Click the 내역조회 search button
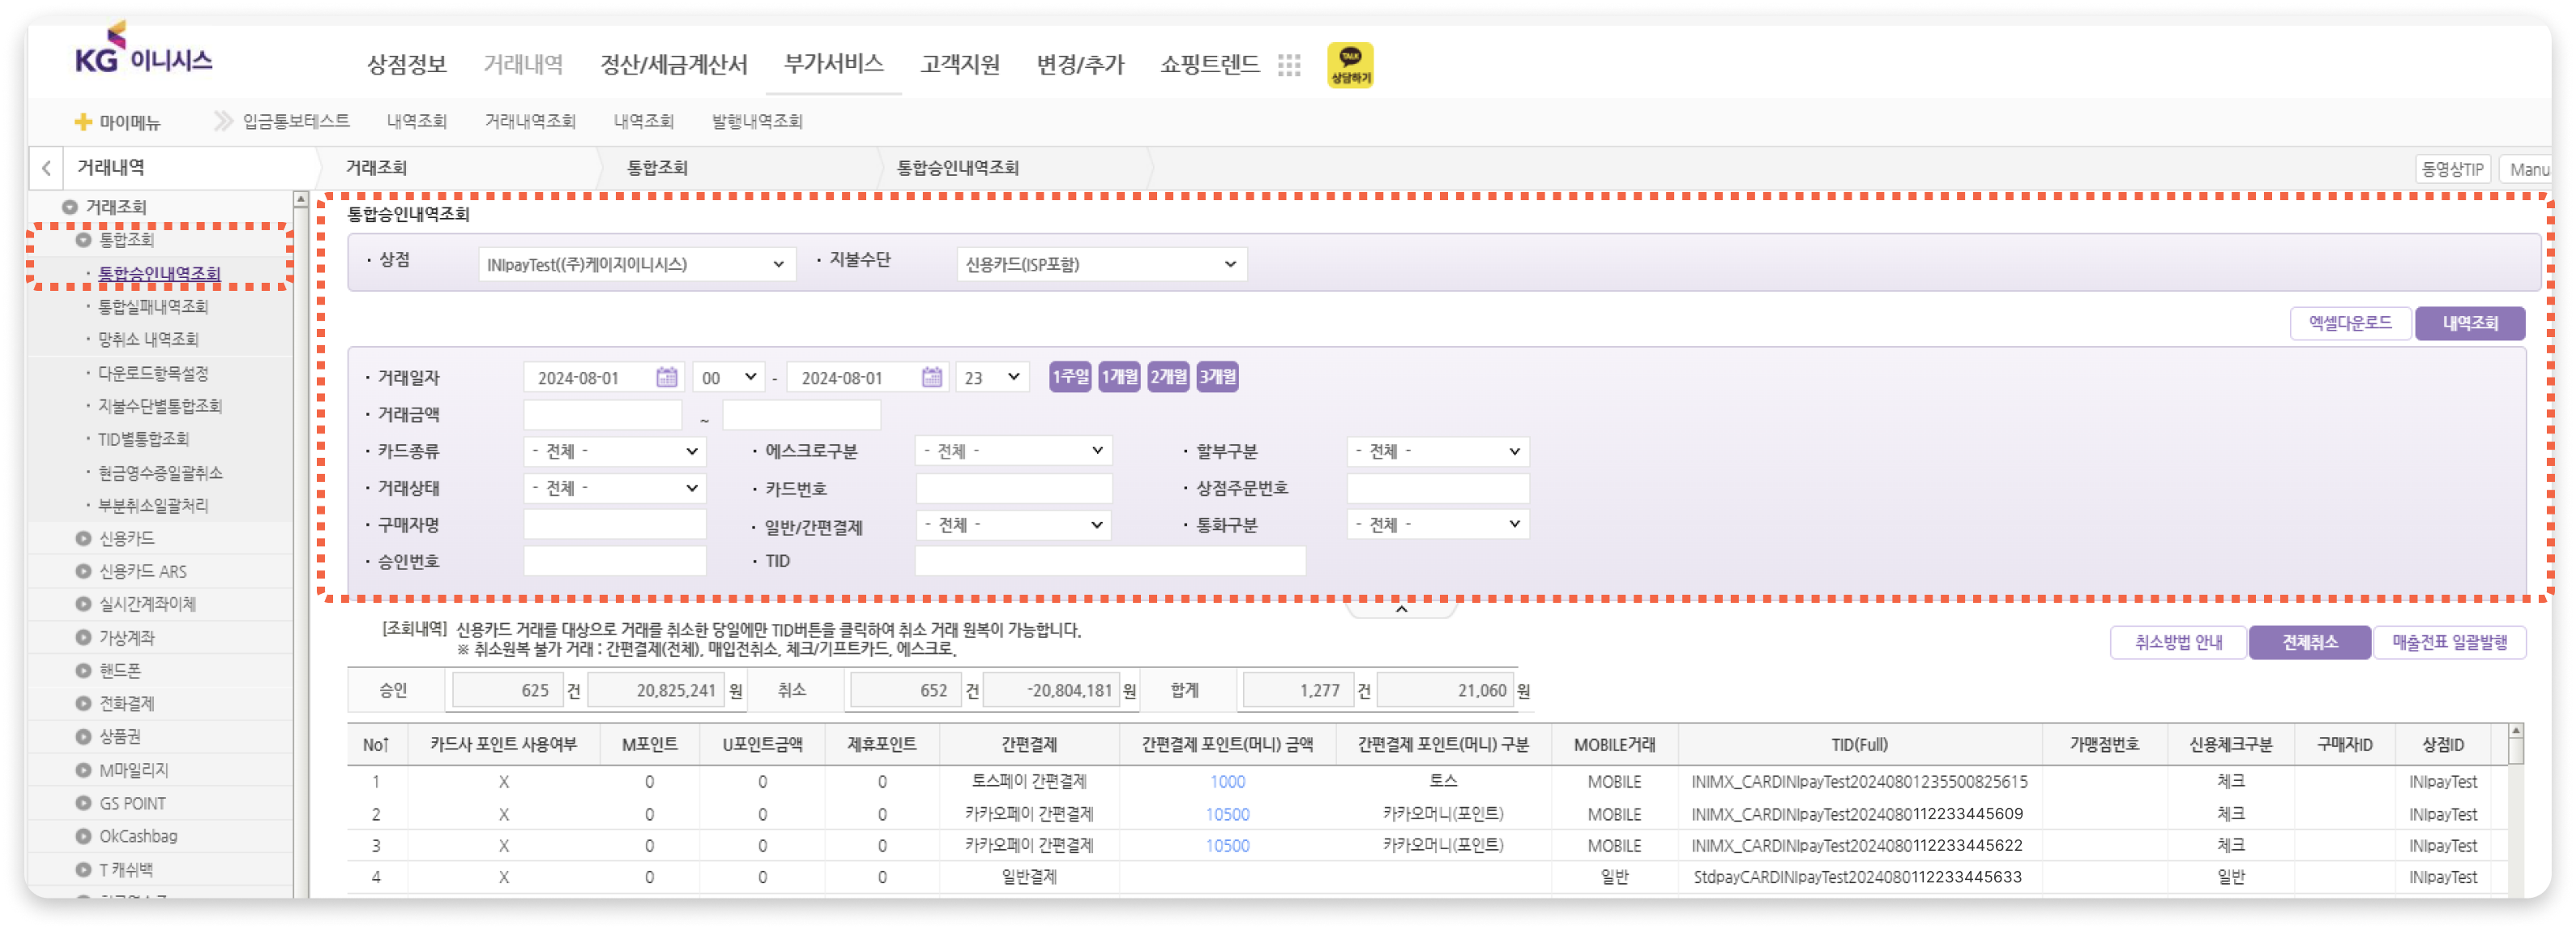2576x931 pixels. (2469, 323)
